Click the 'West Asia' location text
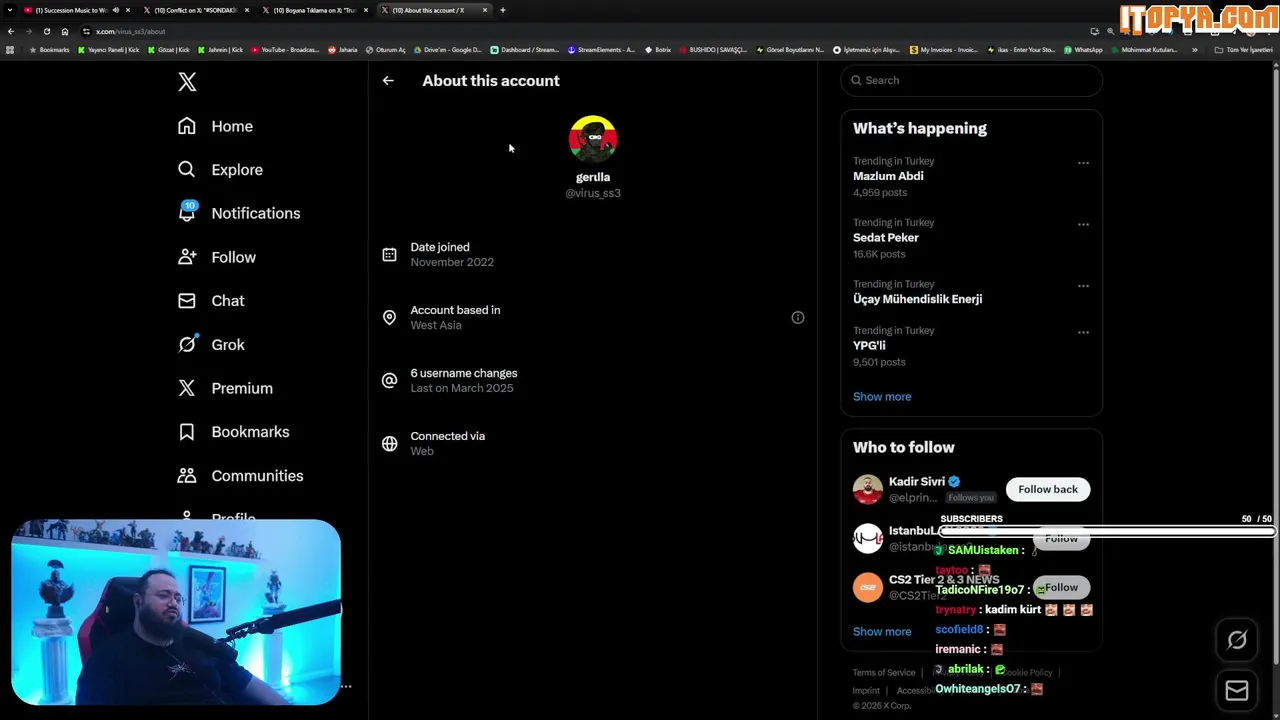Screen dimensions: 1280x720 coord(436,325)
